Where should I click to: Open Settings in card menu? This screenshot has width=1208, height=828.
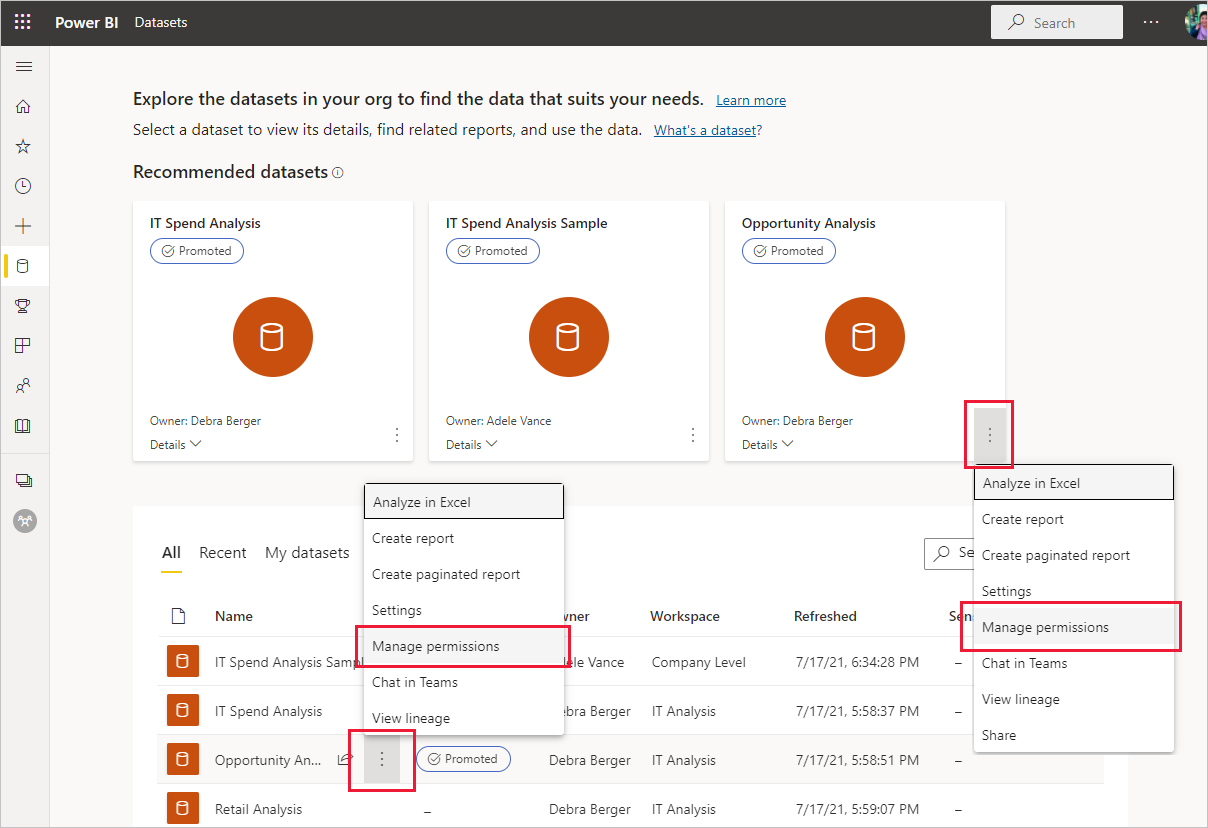[x=1074, y=591]
